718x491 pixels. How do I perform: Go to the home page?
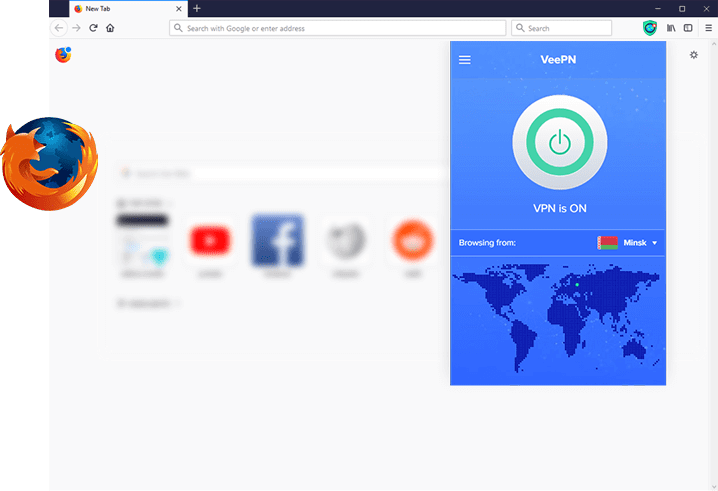point(110,28)
